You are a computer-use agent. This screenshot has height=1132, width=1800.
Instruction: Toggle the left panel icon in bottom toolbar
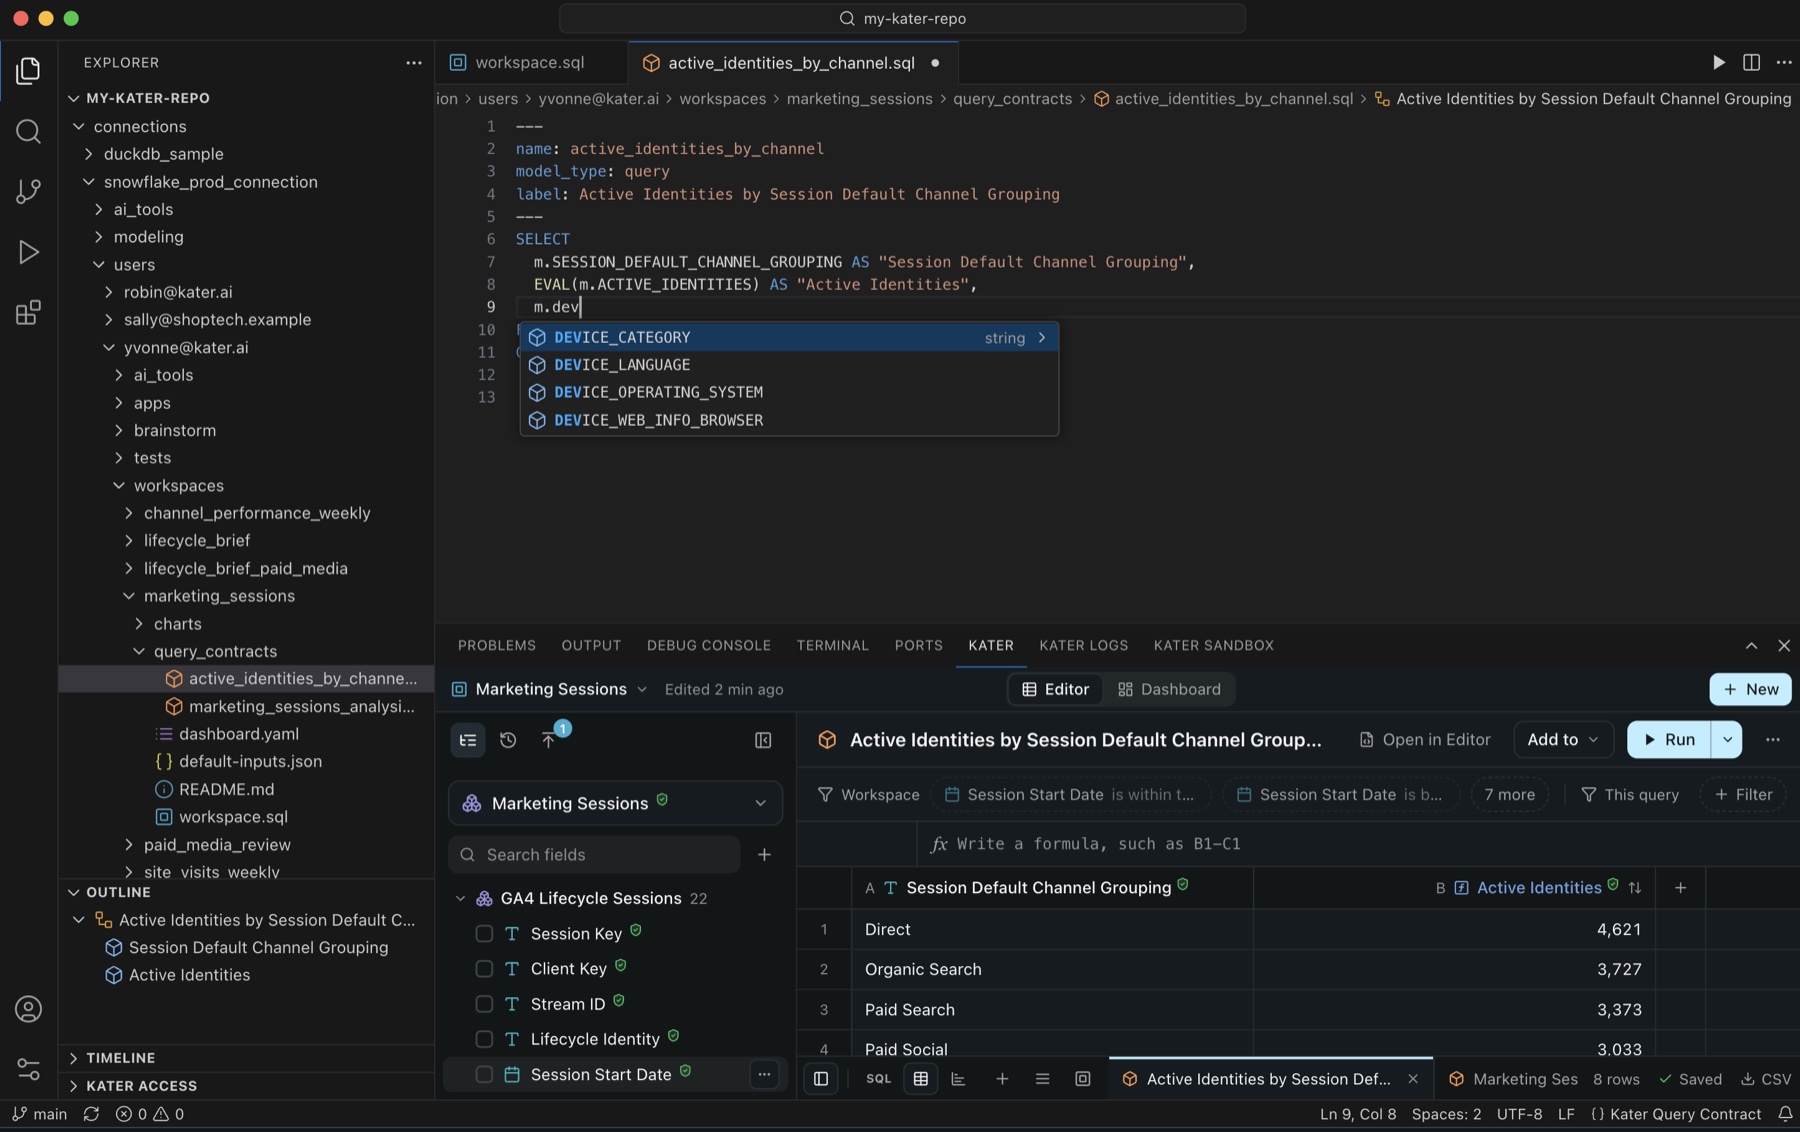click(x=821, y=1079)
